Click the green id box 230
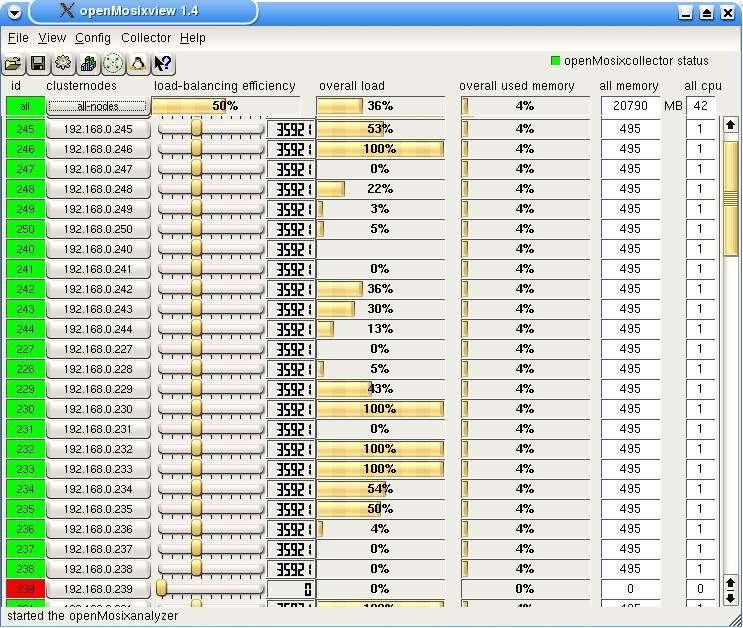The image size is (743, 628). tap(26, 409)
